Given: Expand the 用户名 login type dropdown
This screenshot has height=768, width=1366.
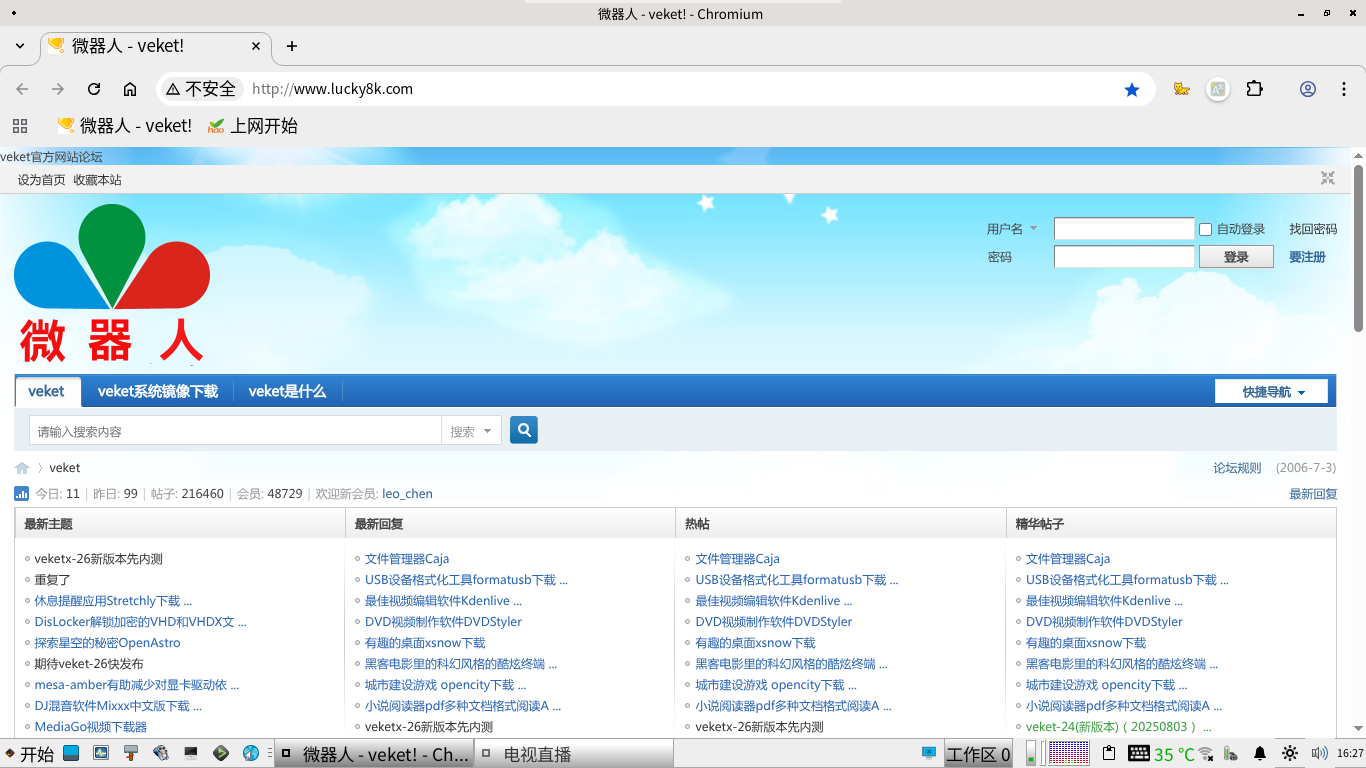Looking at the screenshot, I should tap(1033, 229).
